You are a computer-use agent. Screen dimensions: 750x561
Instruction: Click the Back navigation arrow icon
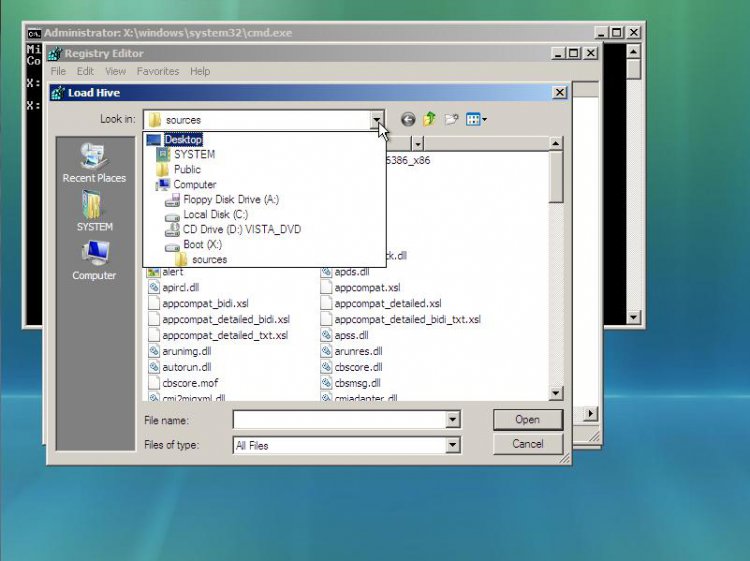[x=408, y=120]
